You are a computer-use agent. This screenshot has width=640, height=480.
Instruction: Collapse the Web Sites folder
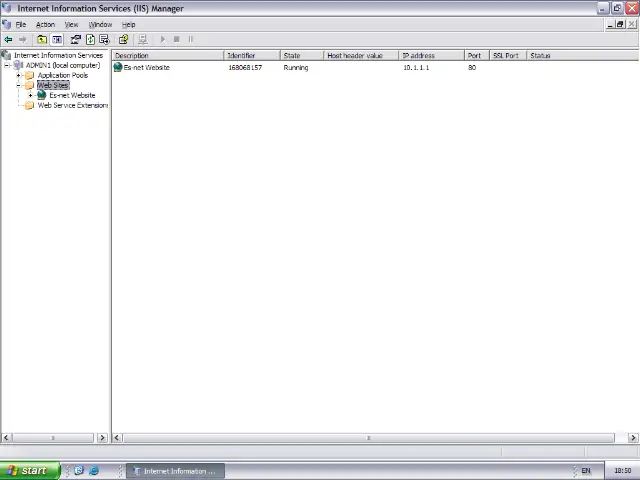click(x=18, y=85)
